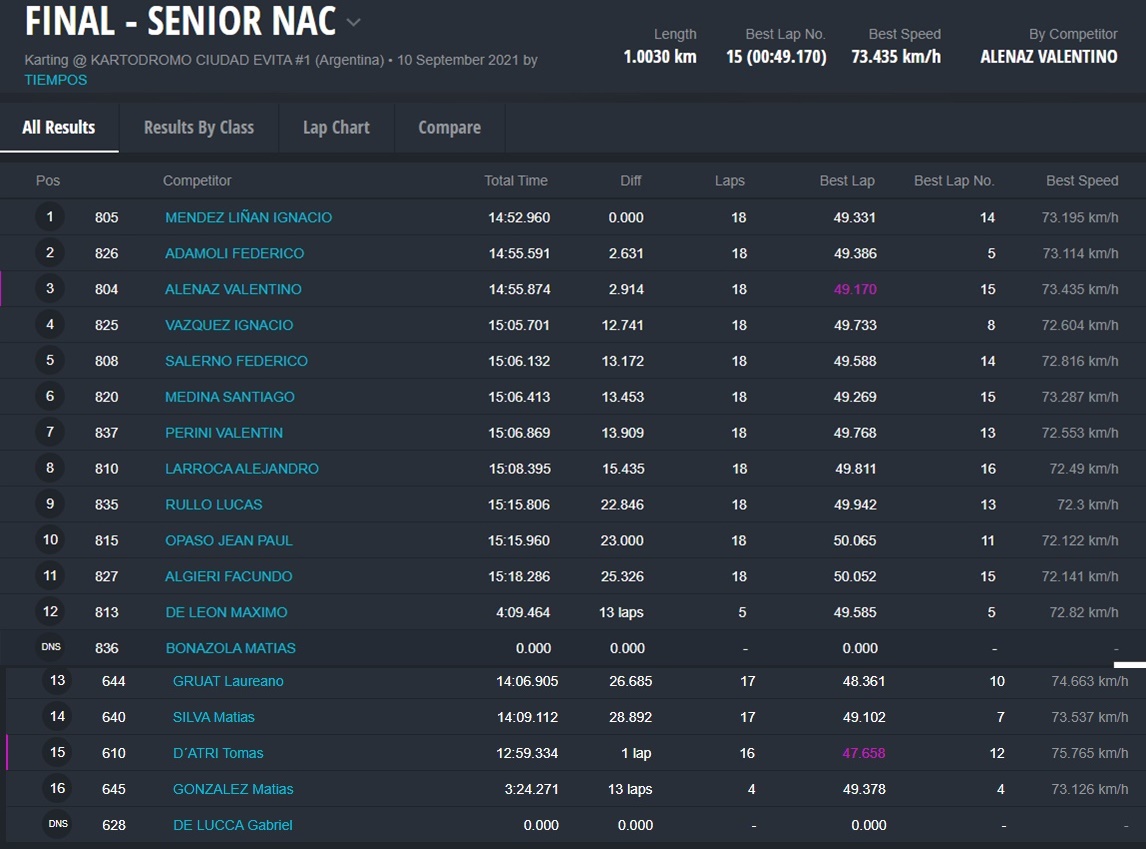Click the DNS badge beside Bonazola Matias
The image size is (1146, 849).
[51, 647]
